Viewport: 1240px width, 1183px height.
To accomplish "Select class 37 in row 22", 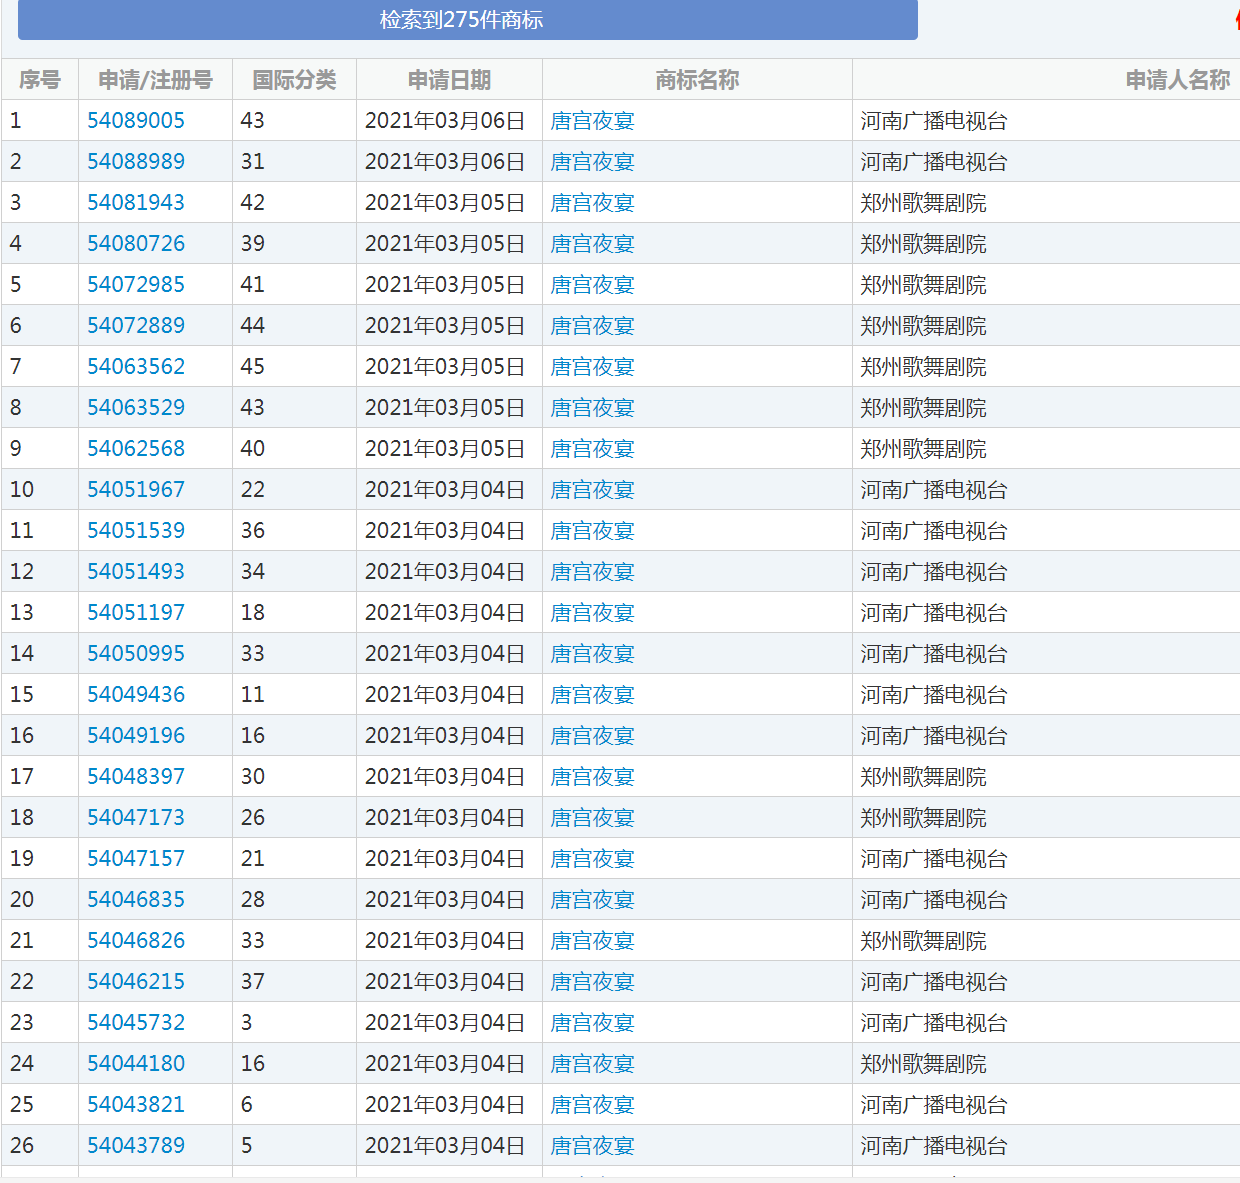I will click(x=253, y=982).
